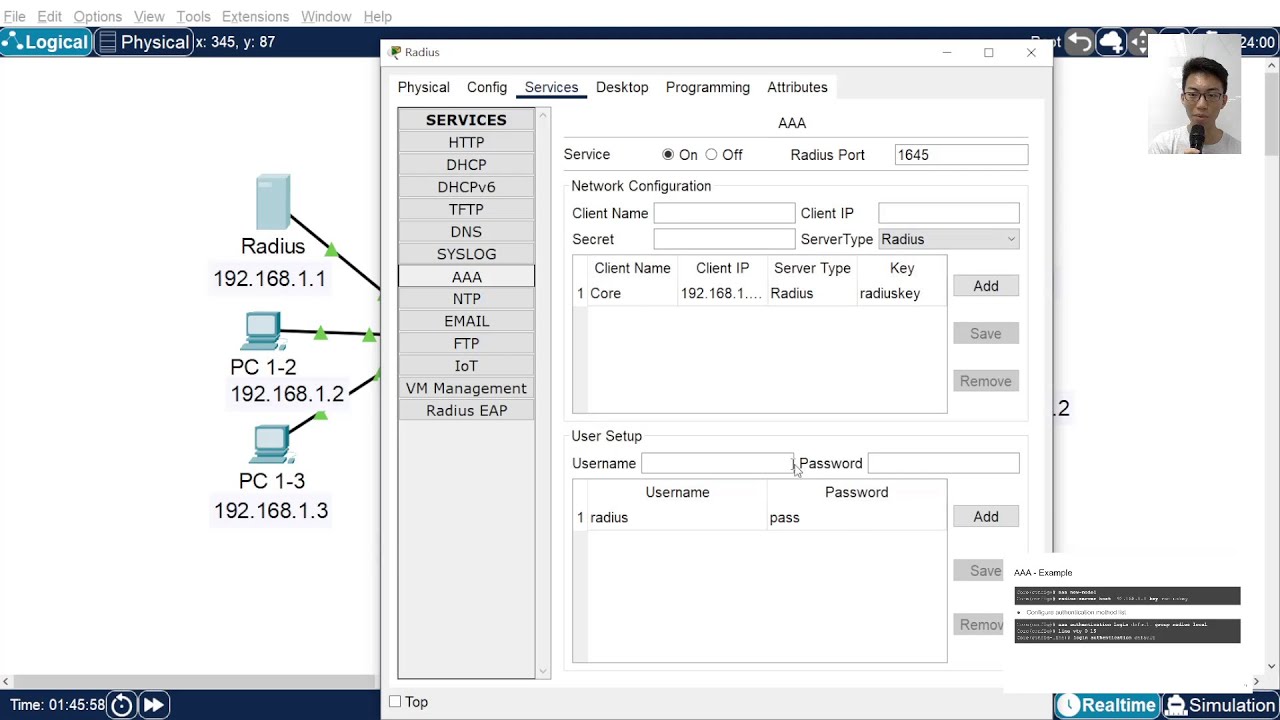The width and height of the screenshot is (1280, 720).
Task: Turn the AAA service Off
Action: (x=711, y=155)
